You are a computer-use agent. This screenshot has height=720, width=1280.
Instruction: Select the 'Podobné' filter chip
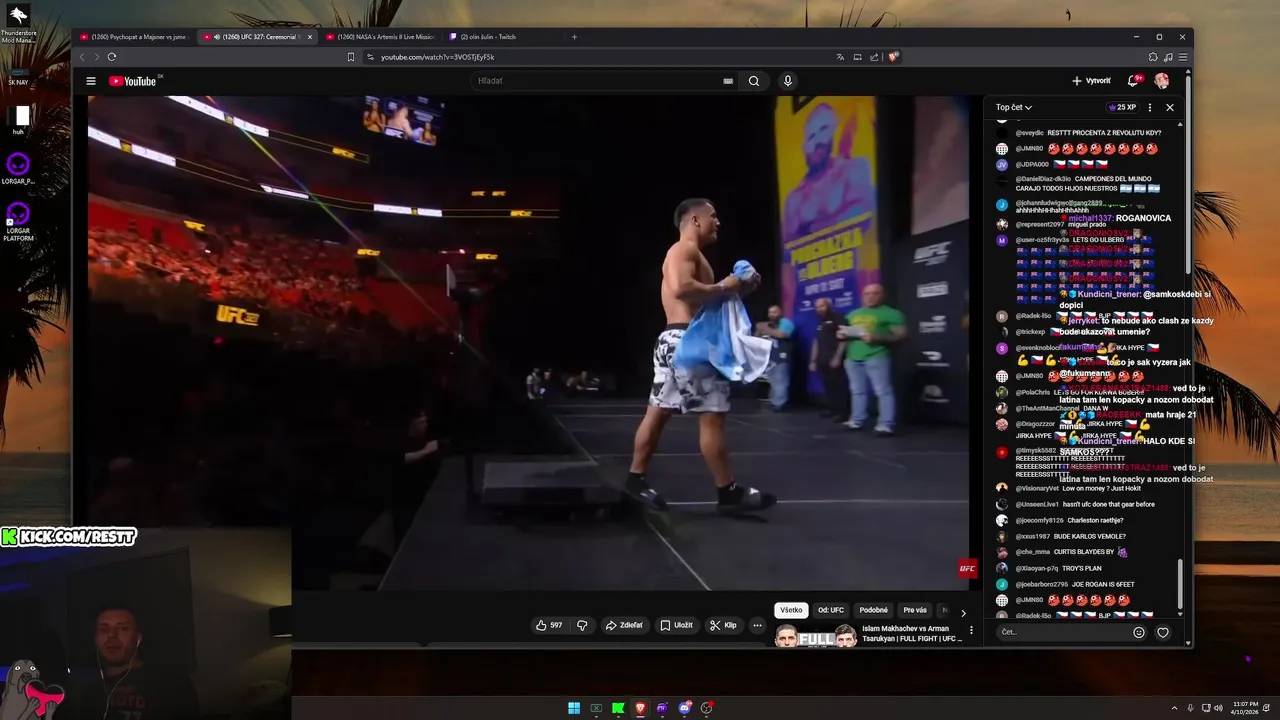click(874, 610)
